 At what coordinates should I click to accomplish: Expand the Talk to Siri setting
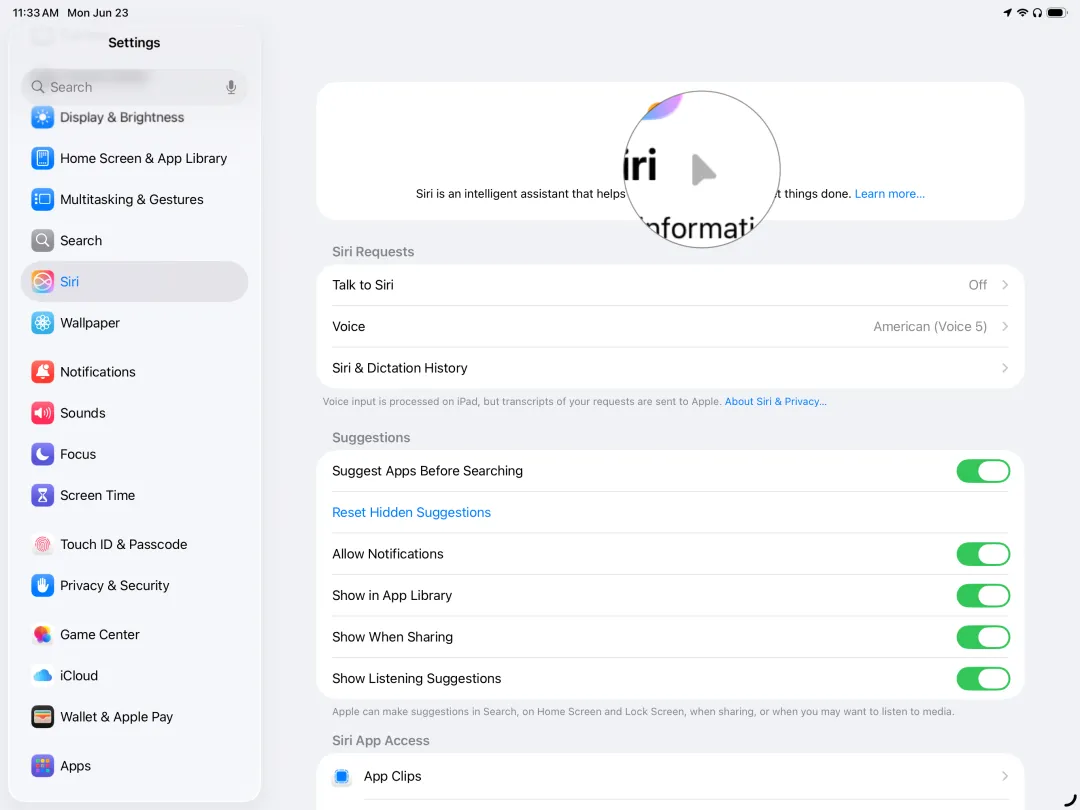pyautogui.click(x=670, y=285)
